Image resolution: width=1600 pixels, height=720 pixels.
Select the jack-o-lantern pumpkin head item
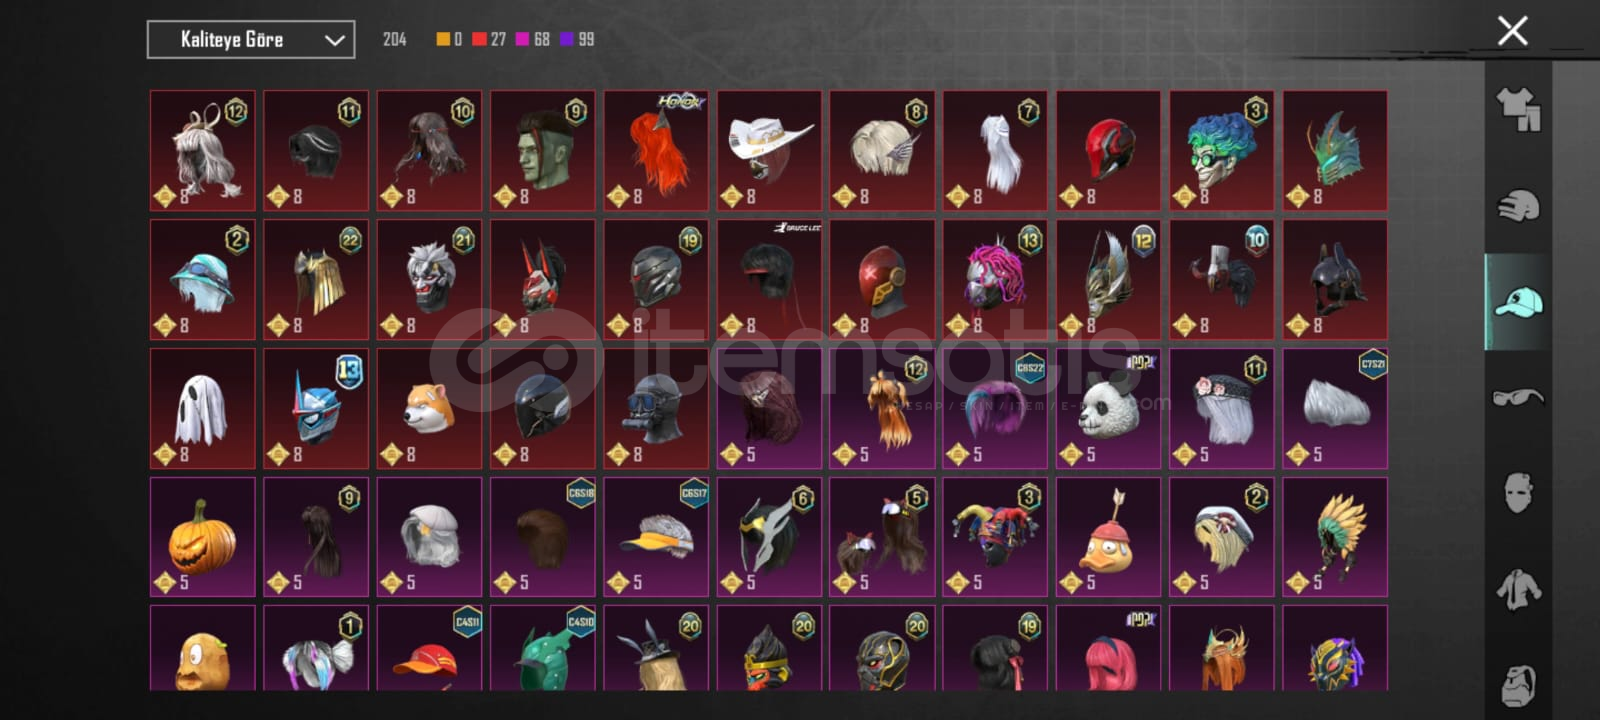click(x=203, y=537)
